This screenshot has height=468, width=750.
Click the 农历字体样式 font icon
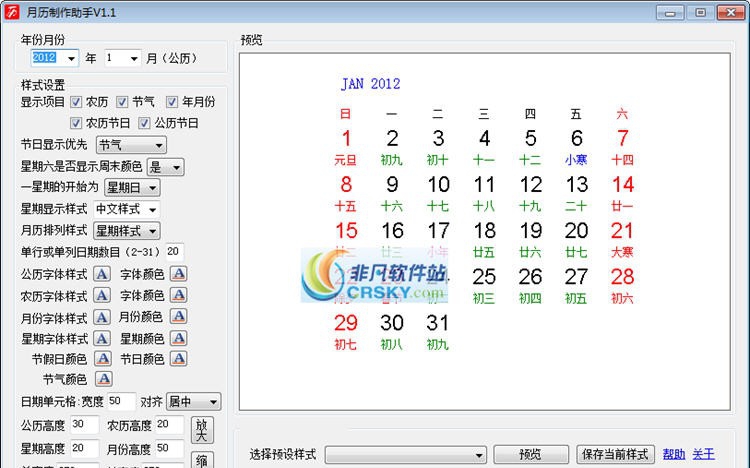click(x=101, y=295)
